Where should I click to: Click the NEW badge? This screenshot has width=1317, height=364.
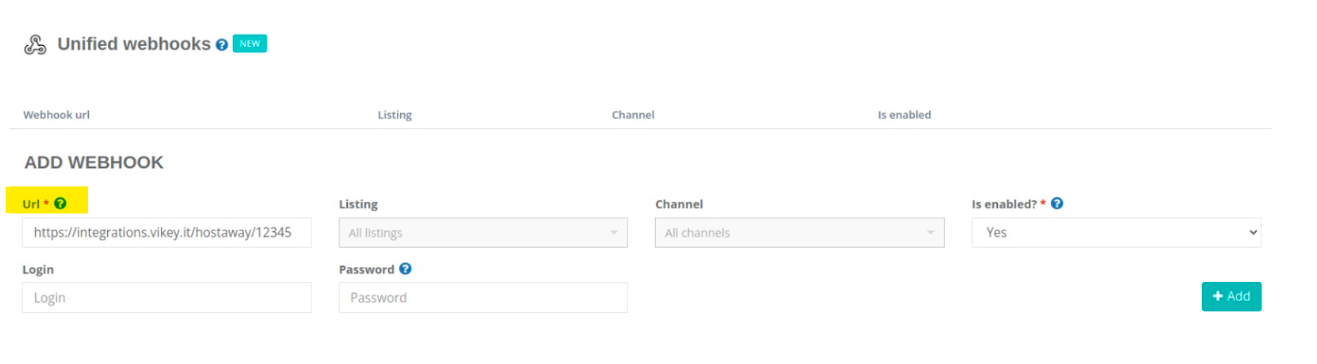click(x=249, y=44)
